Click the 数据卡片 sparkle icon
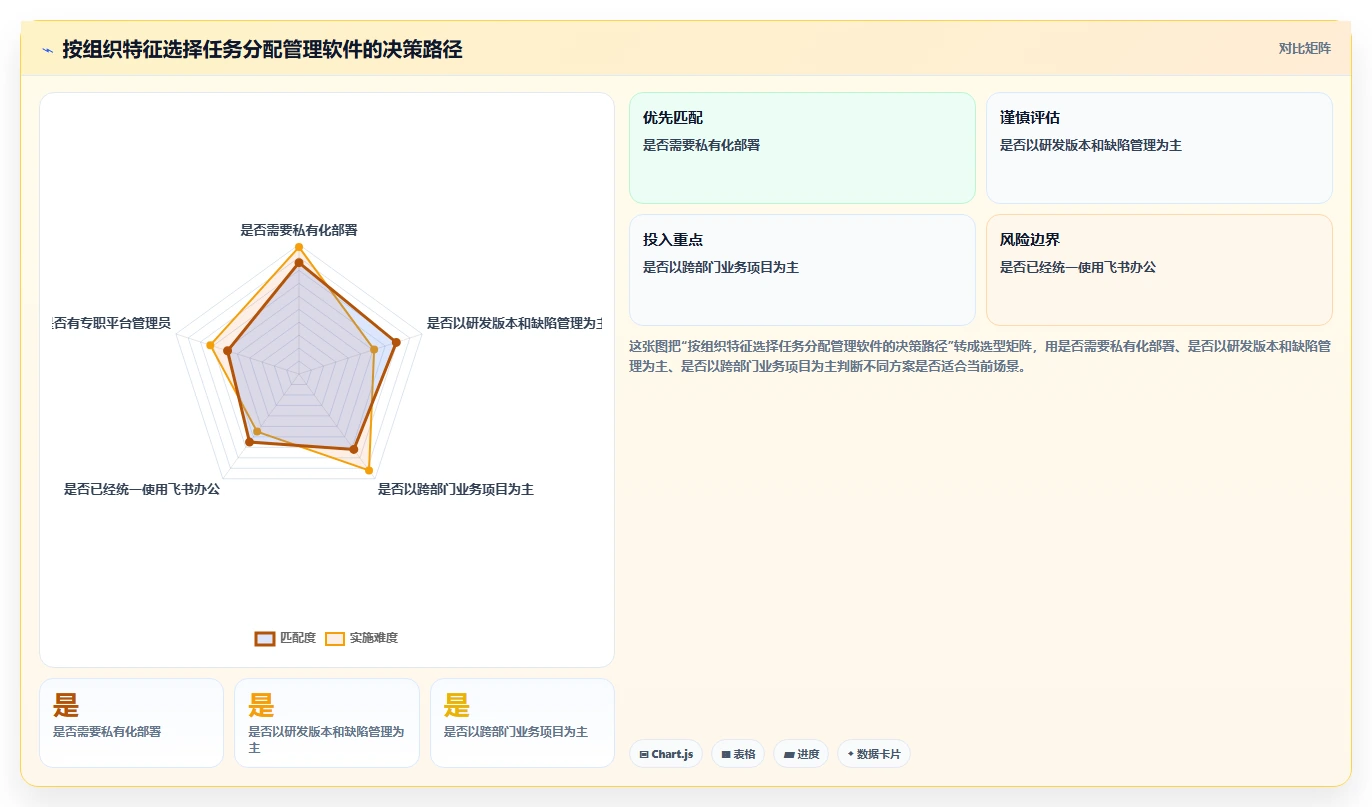Image resolution: width=1372 pixels, height=807 pixels. click(851, 754)
